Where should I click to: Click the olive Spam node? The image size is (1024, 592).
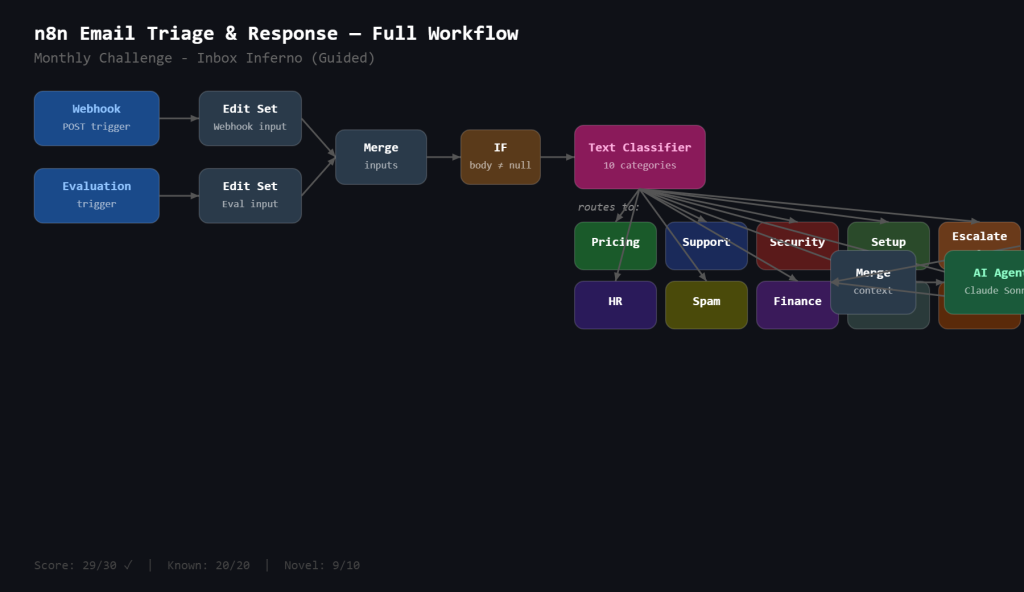[x=706, y=305]
